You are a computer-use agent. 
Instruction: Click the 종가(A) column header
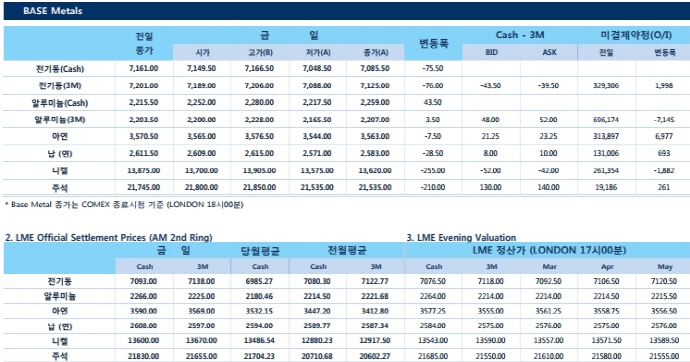(x=375, y=52)
